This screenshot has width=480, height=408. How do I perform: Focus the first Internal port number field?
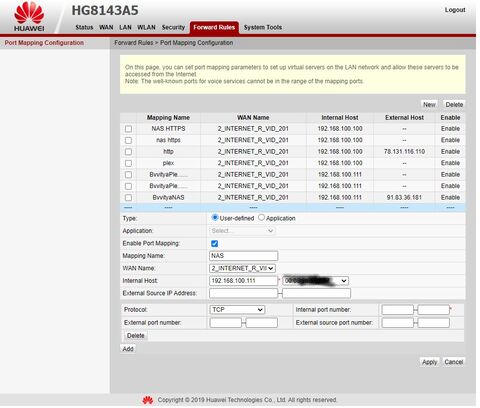click(x=398, y=310)
